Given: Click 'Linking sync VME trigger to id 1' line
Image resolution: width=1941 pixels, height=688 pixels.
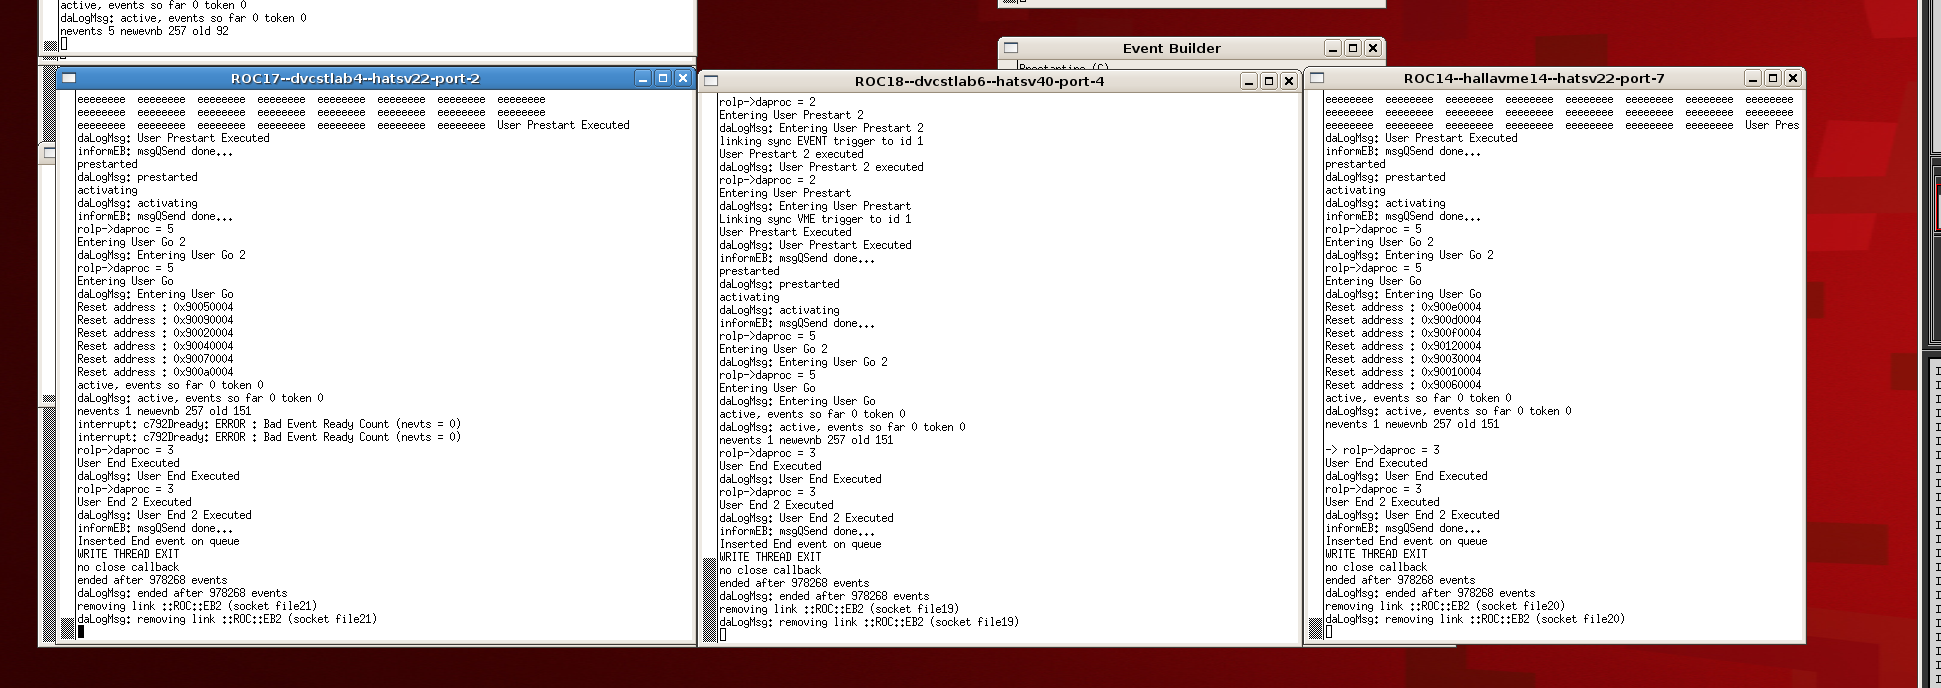Looking at the screenshot, I should (x=815, y=219).
